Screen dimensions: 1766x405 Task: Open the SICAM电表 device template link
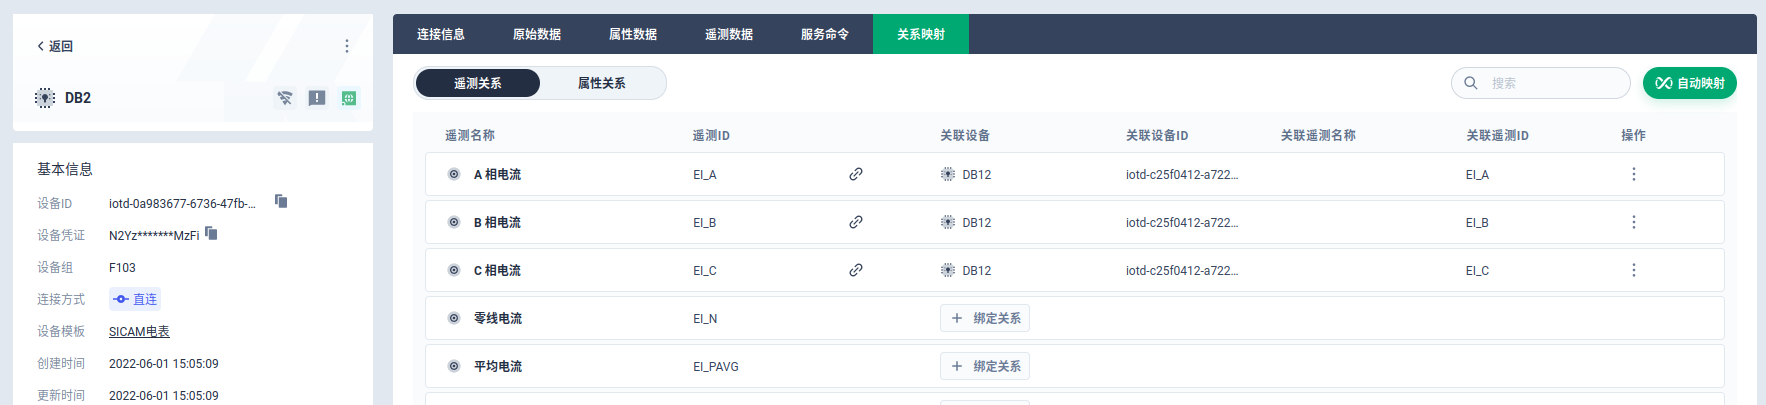[139, 331]
